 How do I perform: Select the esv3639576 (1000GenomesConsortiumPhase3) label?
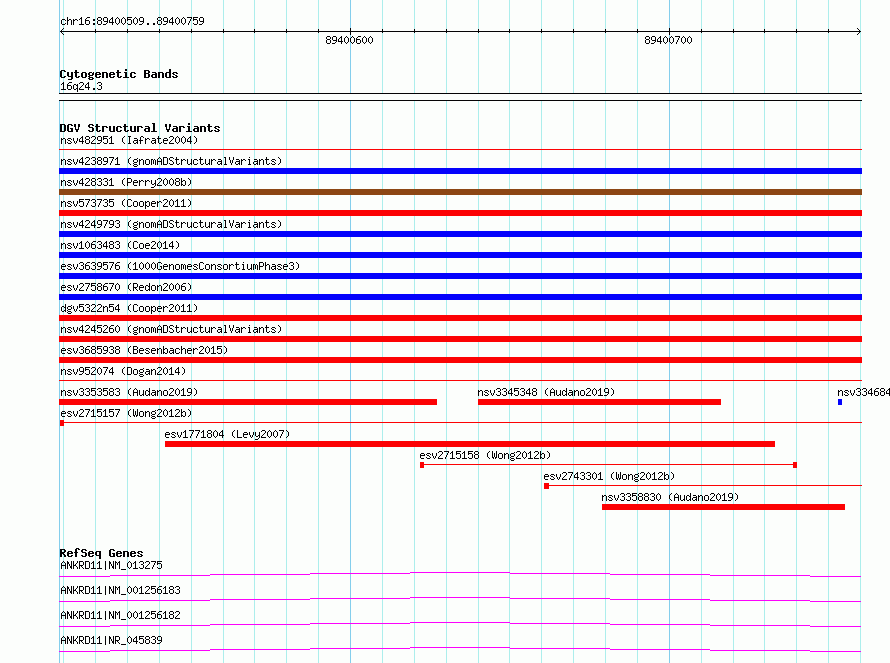[180, 266]
